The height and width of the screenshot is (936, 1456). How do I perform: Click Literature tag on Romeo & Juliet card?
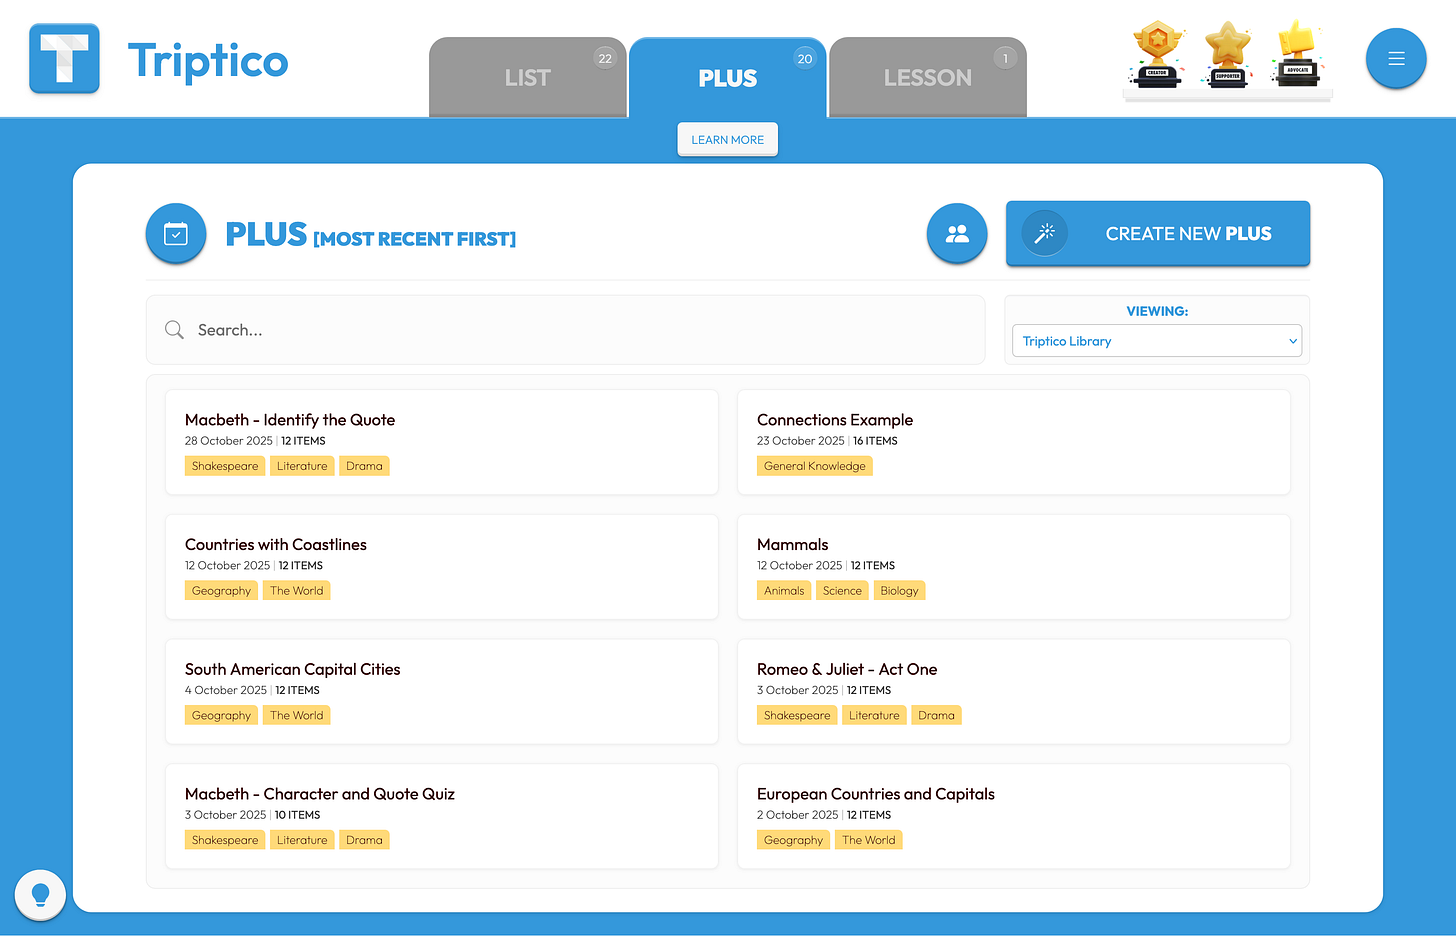(x=874, y=716)
